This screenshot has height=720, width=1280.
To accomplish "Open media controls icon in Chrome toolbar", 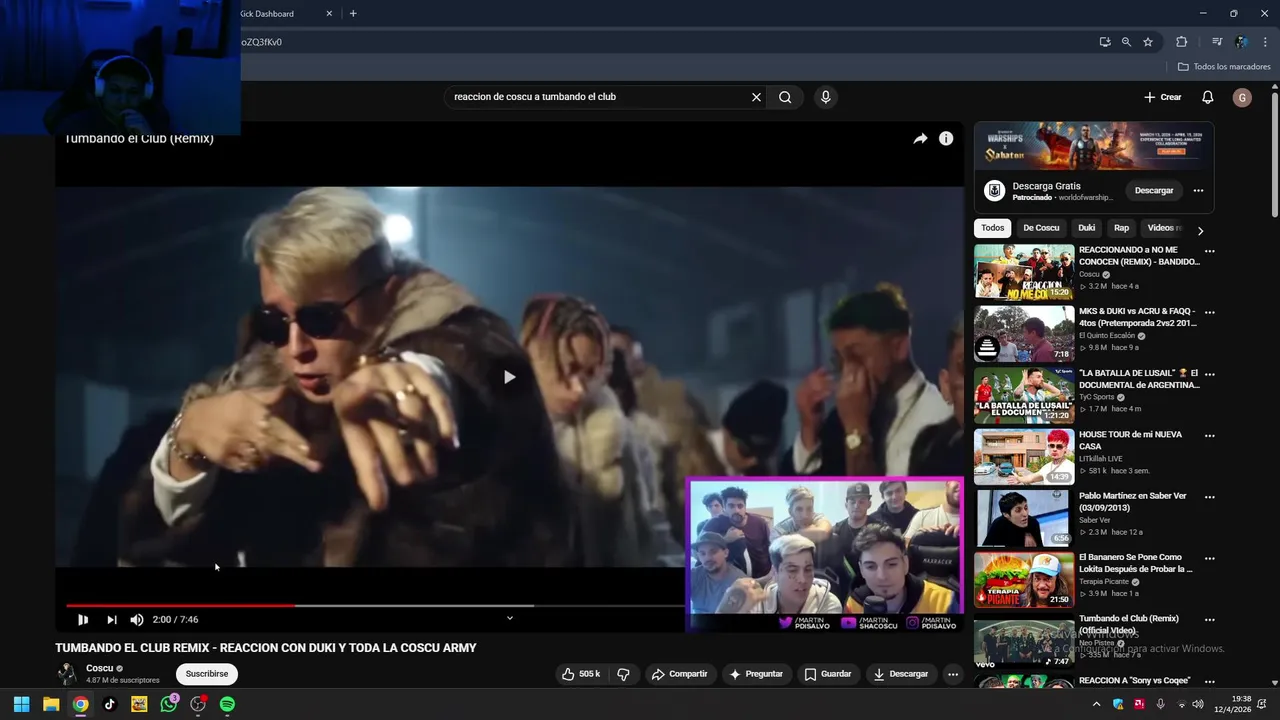I will coord(1216,42).
